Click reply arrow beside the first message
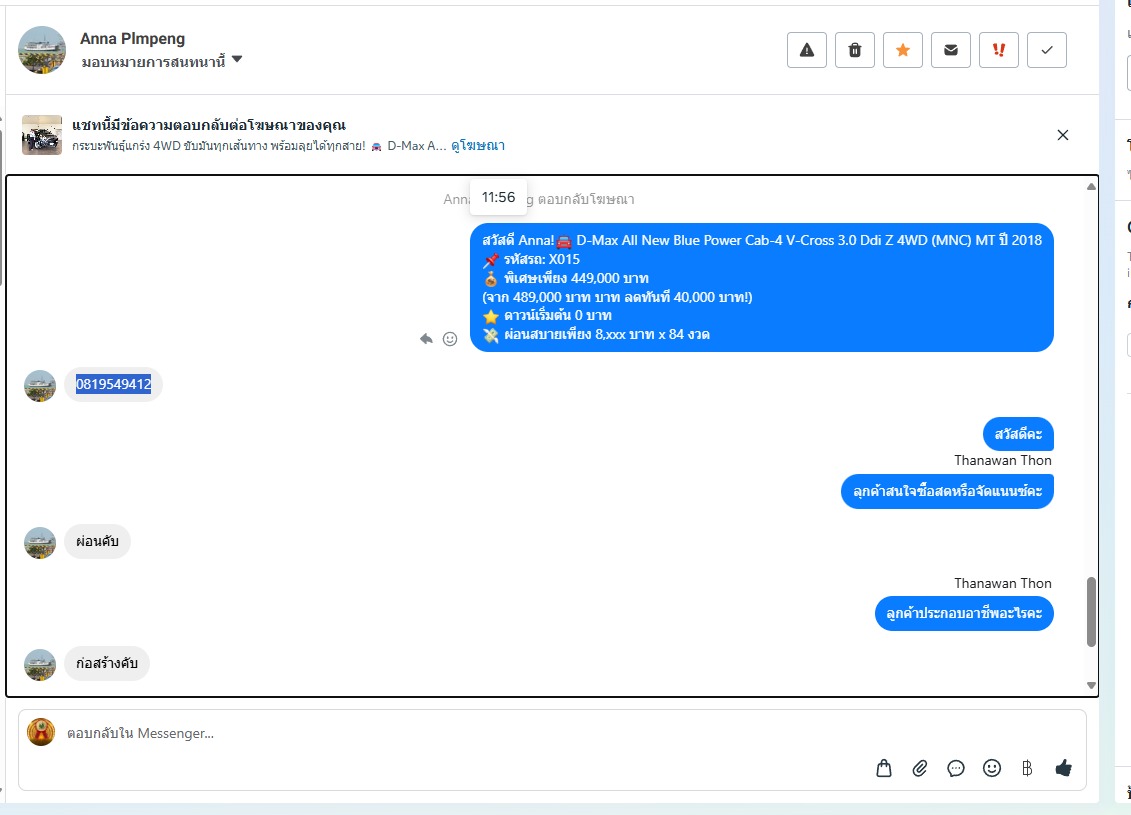1131x815 pixels. pos(426,339)
